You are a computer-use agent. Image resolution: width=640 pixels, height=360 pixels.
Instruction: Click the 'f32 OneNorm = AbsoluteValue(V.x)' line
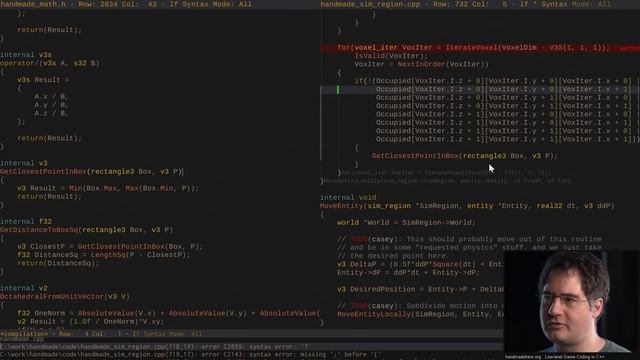tap(168, 313)
